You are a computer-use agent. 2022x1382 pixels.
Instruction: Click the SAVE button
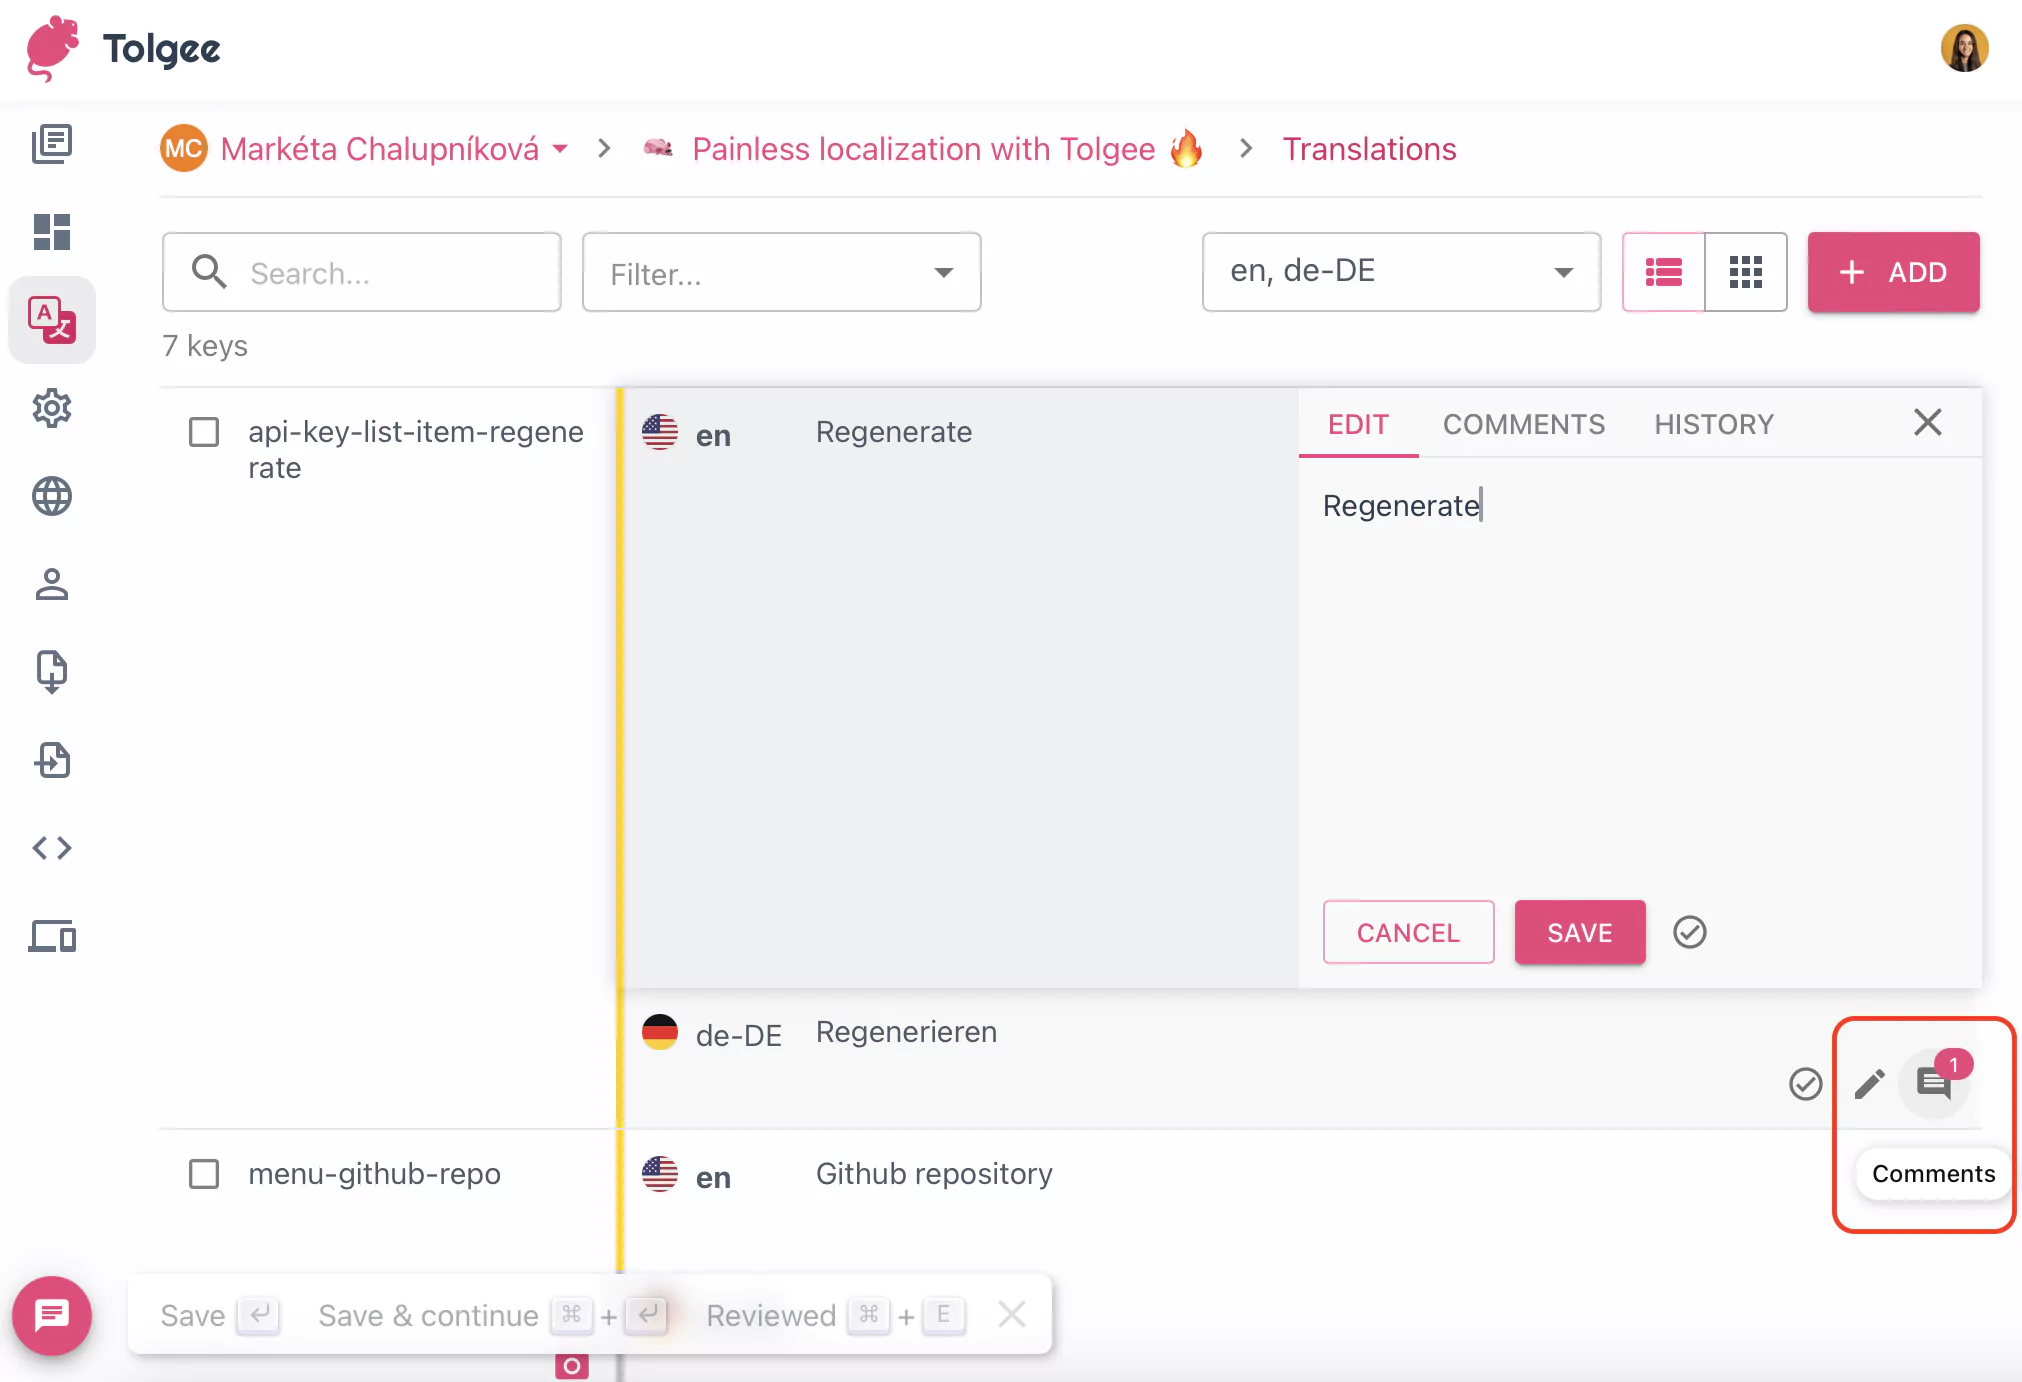(1579, 932)
